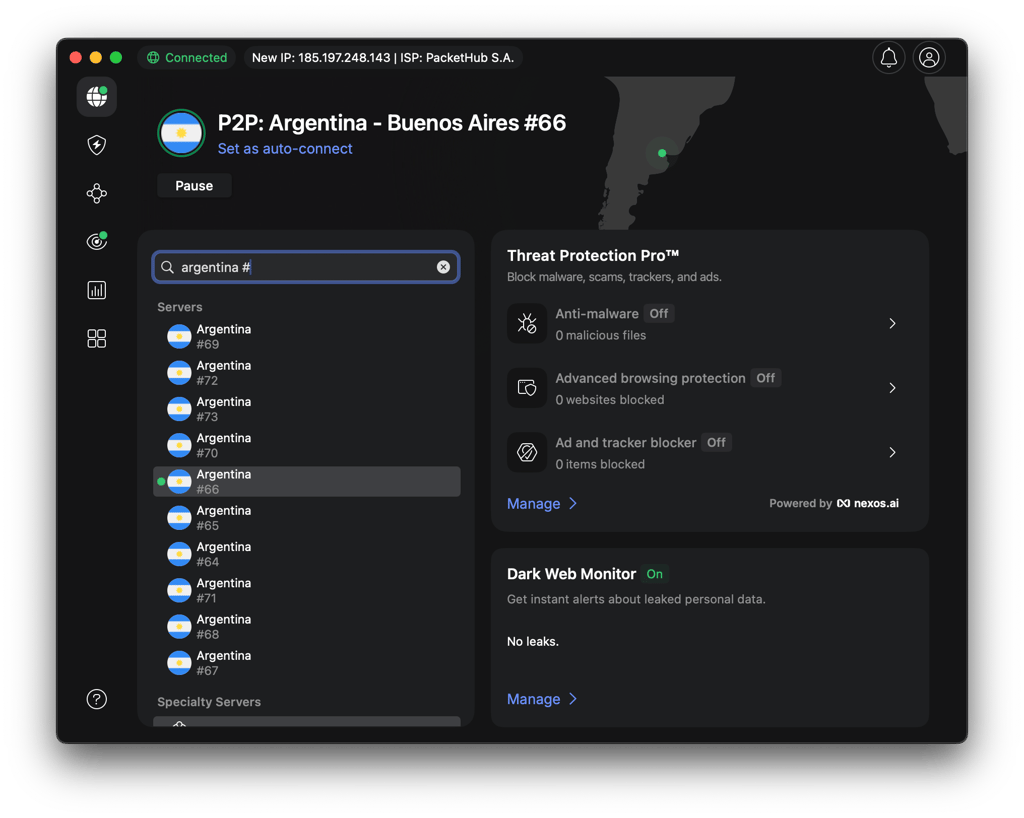The image size is (1024, 818).
Task: Click the '0 items blocked' text
Action: [600, 464]
